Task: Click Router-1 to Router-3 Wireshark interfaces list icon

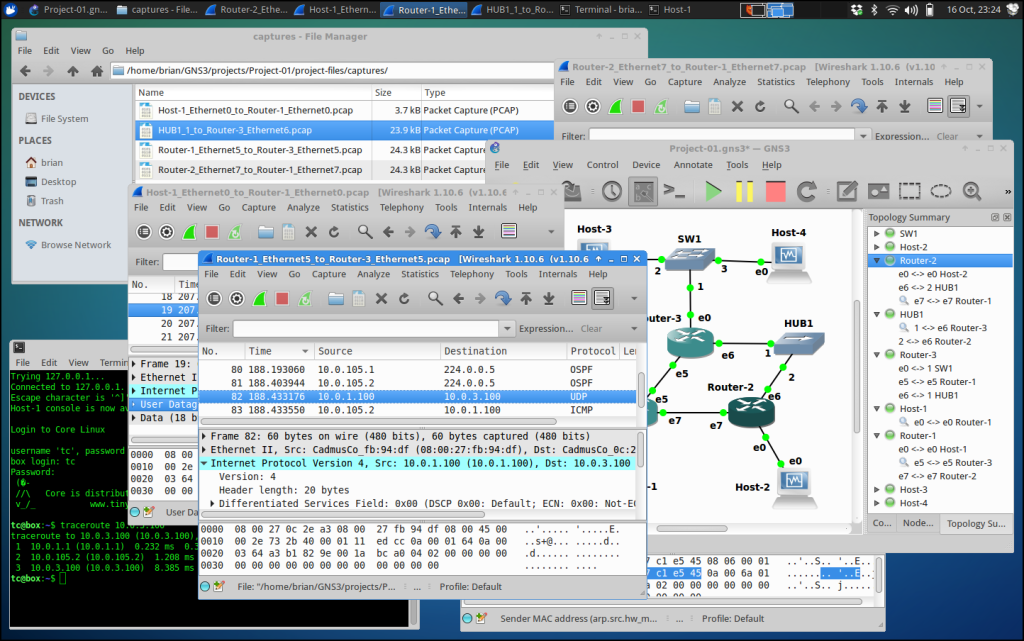Action: click(214, 299)
